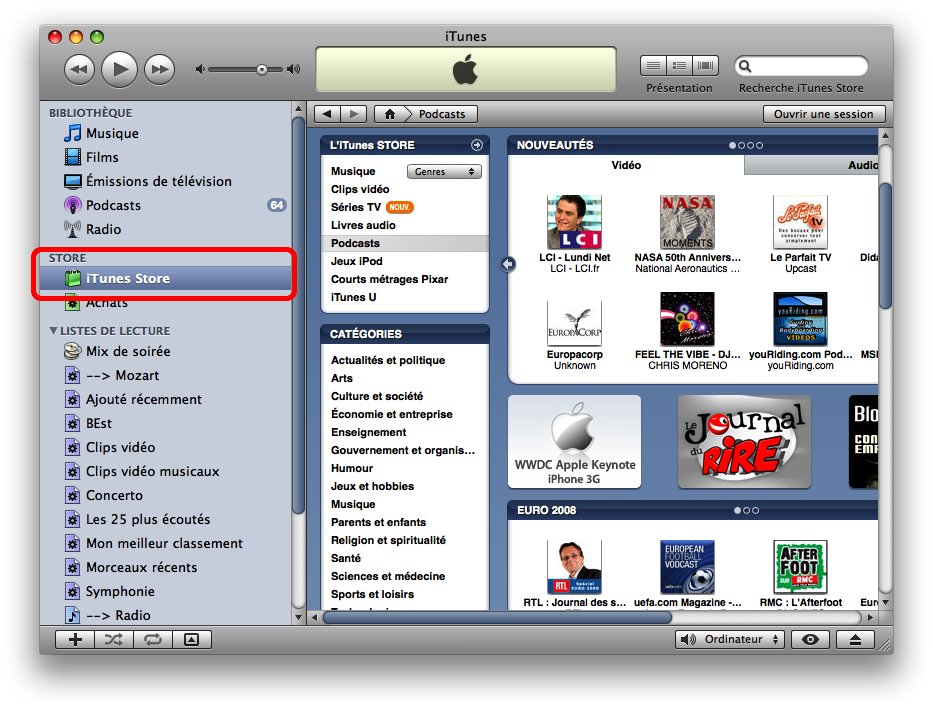933x709 pixels.
Task: Click the Play button
Action: pyautogui.click(x=120, y=69)
